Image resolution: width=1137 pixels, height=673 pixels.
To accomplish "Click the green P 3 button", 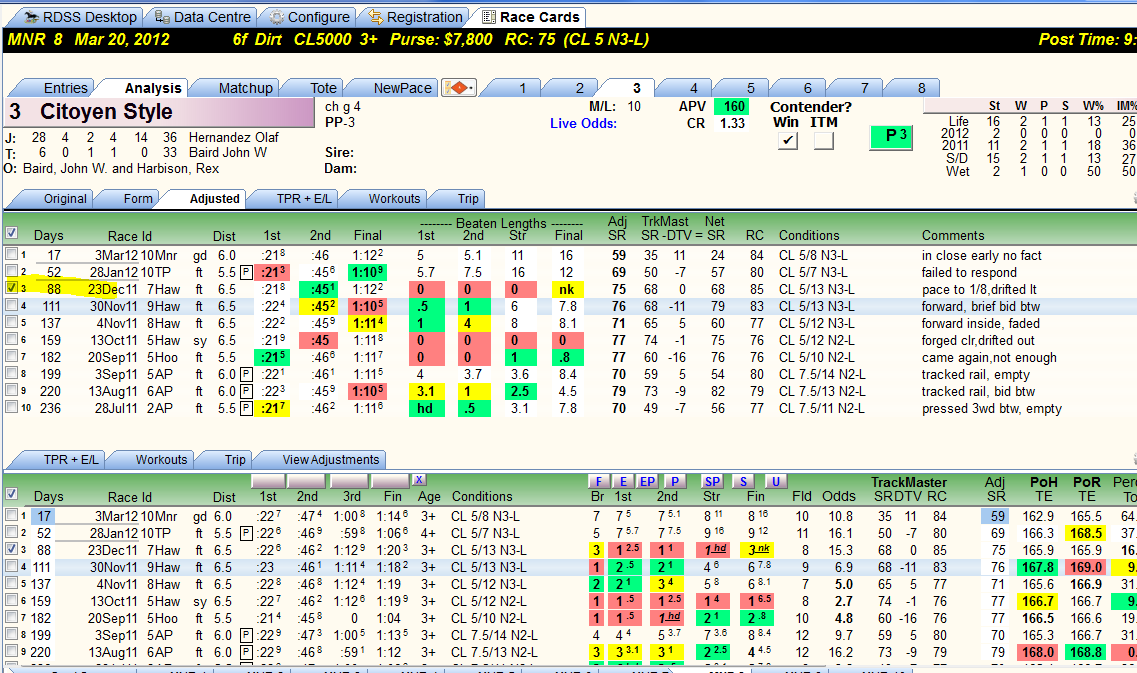I will point(890,136).
